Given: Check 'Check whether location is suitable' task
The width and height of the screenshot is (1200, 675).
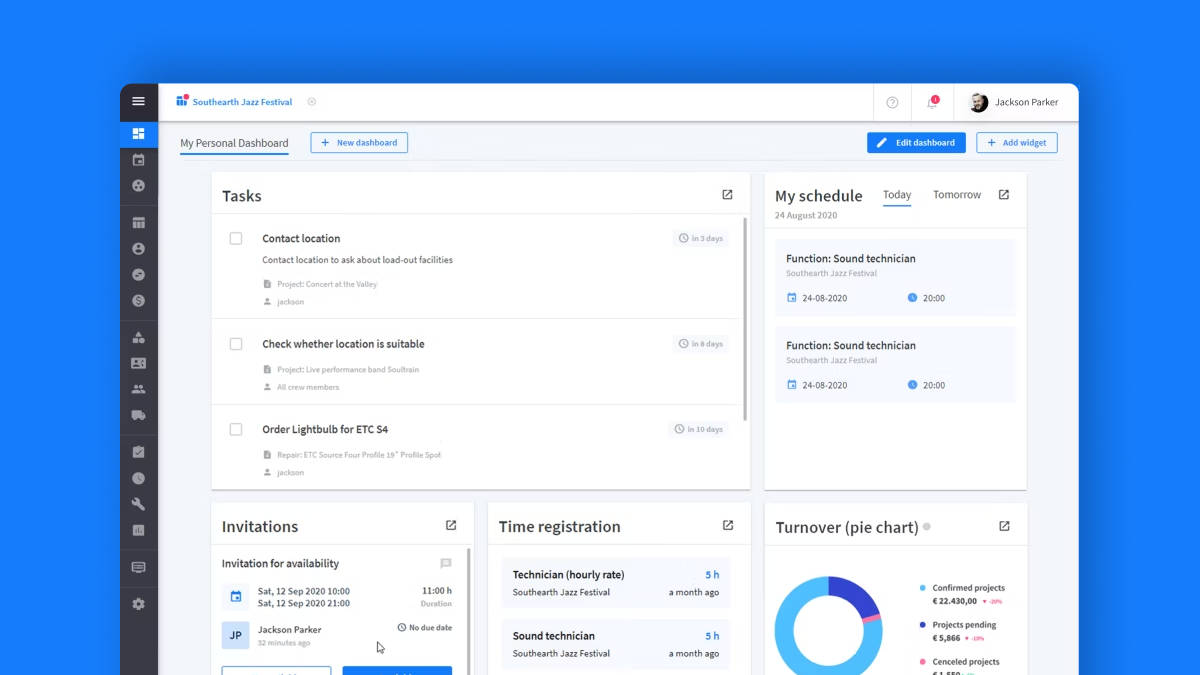Looking at the screenshot, I should coord(236,344).
